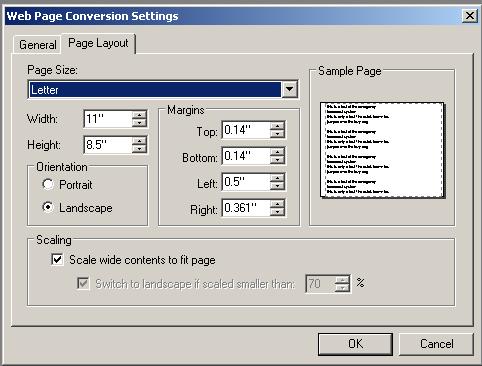Select the Page Layout tab
Screen dimensions: 482x366
point(98,43)
